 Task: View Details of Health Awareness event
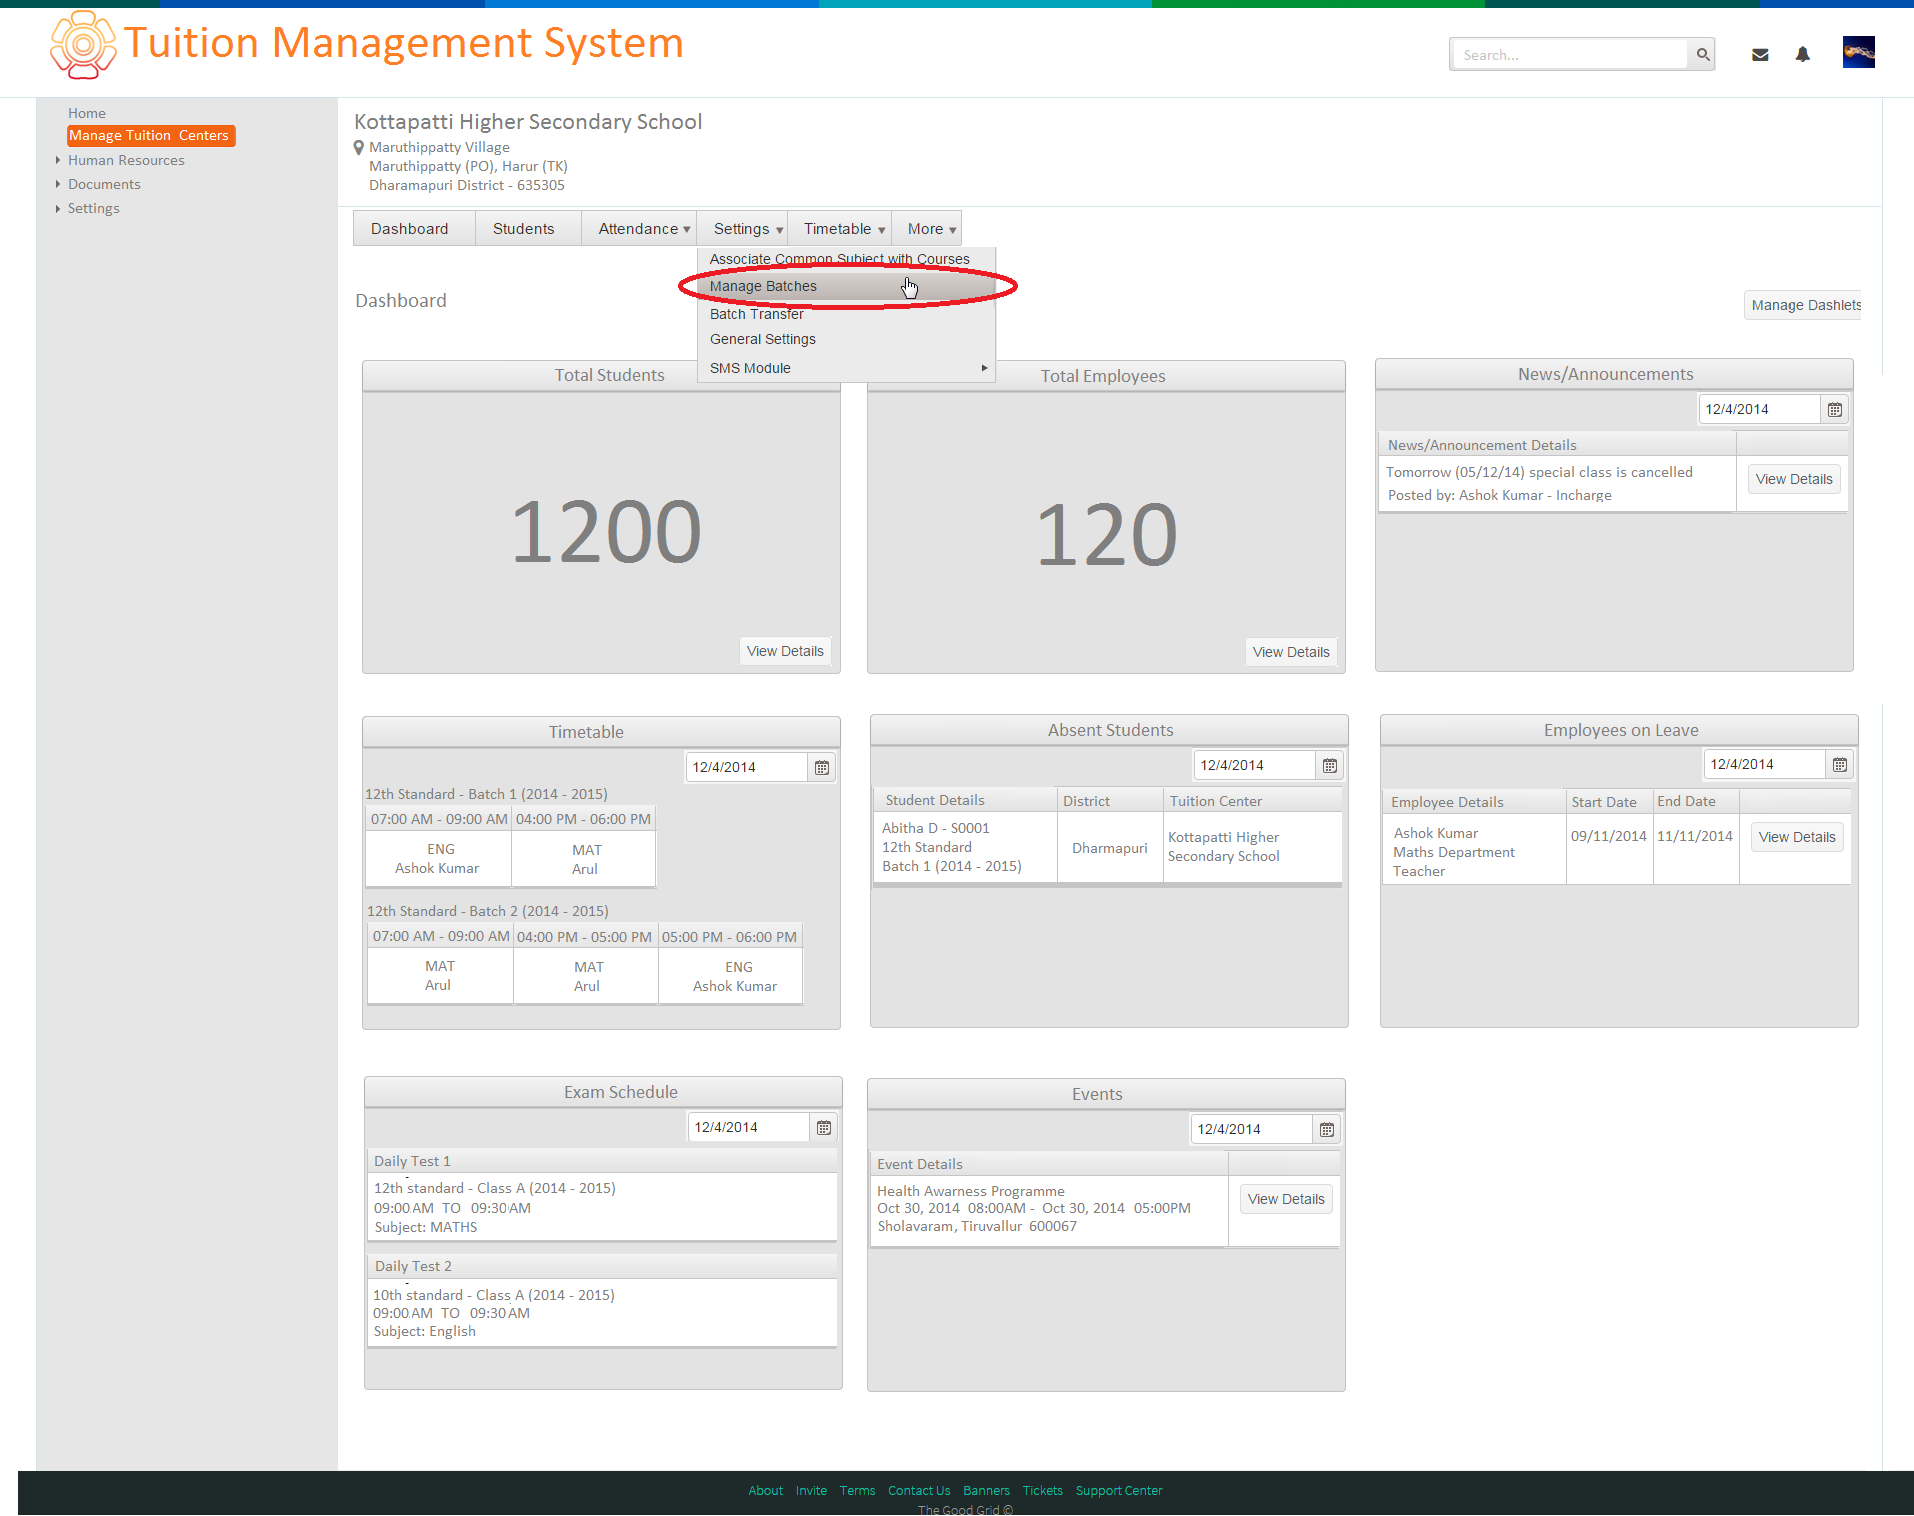(x=1286, y=1199)
